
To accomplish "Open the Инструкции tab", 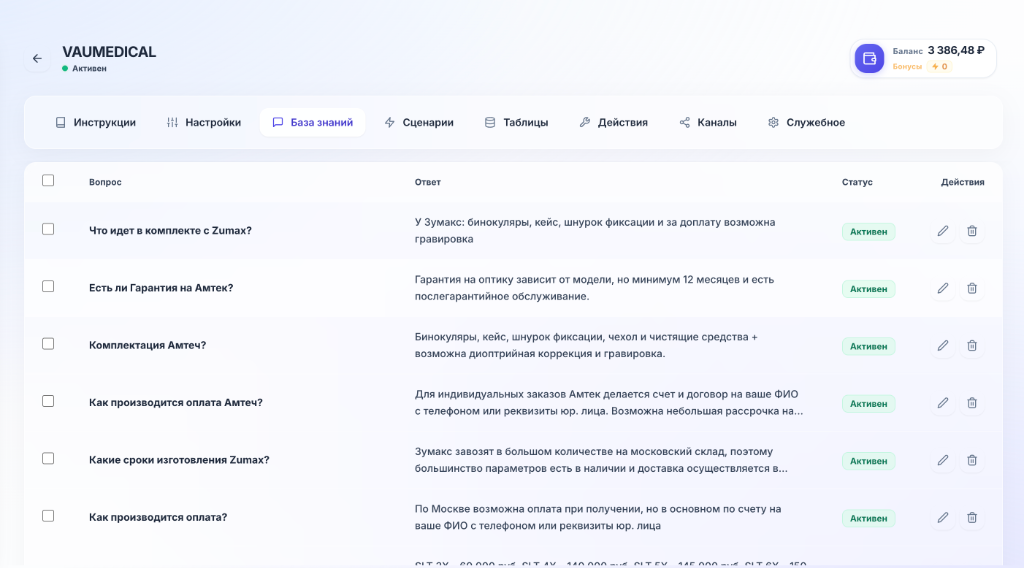I will [95, 123].
